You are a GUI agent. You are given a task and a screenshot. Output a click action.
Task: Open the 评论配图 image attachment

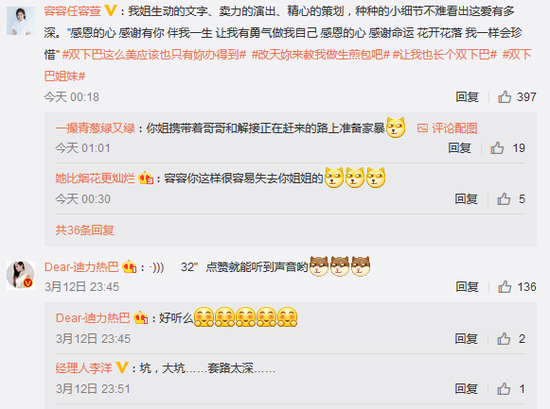447,128
